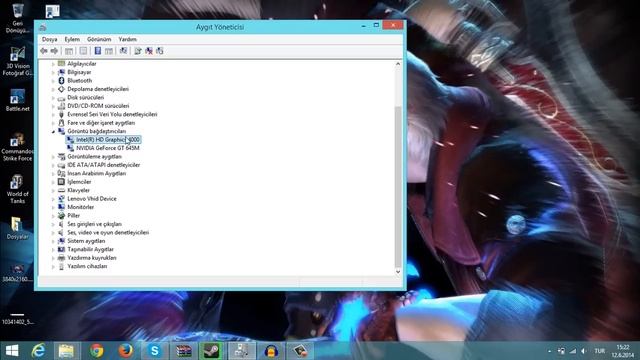
Task: Select Taşınabilir Aygıtlar category
Action: [91, 249]
